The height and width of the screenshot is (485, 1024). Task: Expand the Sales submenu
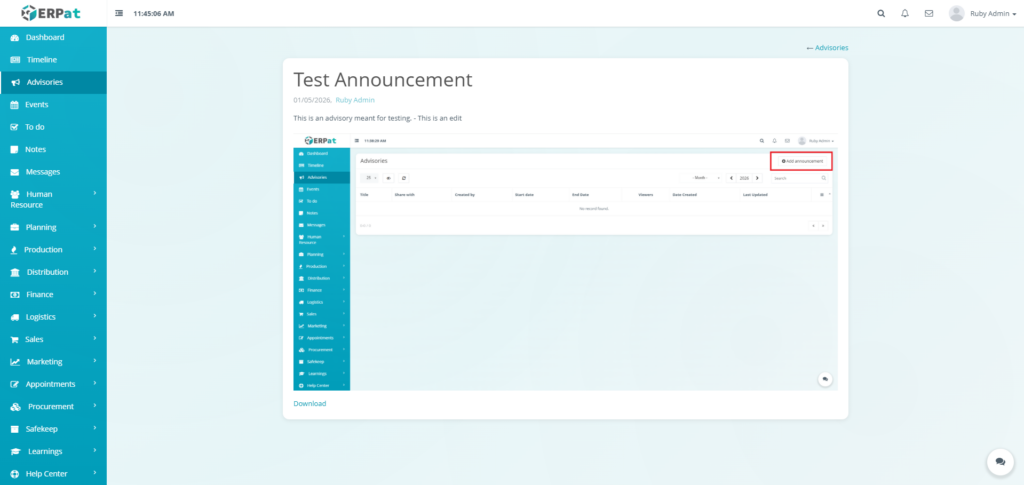(95, 338)
